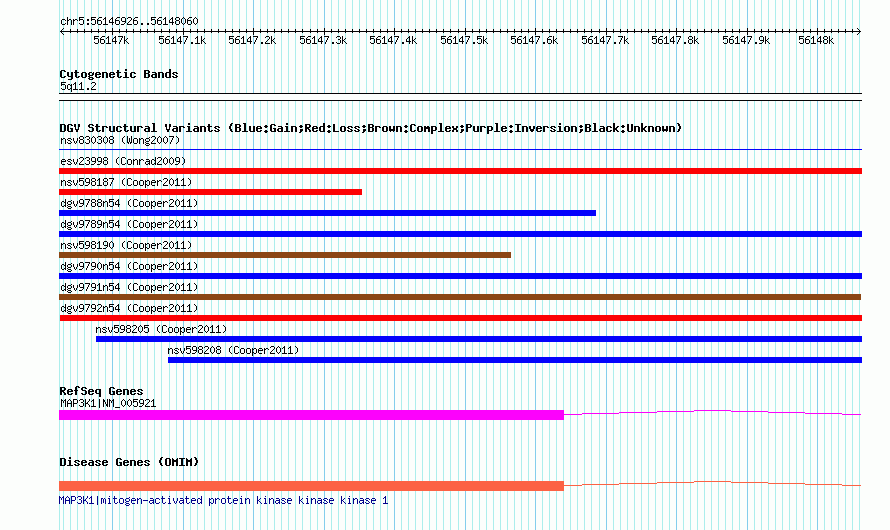Open variant nsv598190 (Cooper2011) label
This screenshot has width=890, height=530.
126,245
